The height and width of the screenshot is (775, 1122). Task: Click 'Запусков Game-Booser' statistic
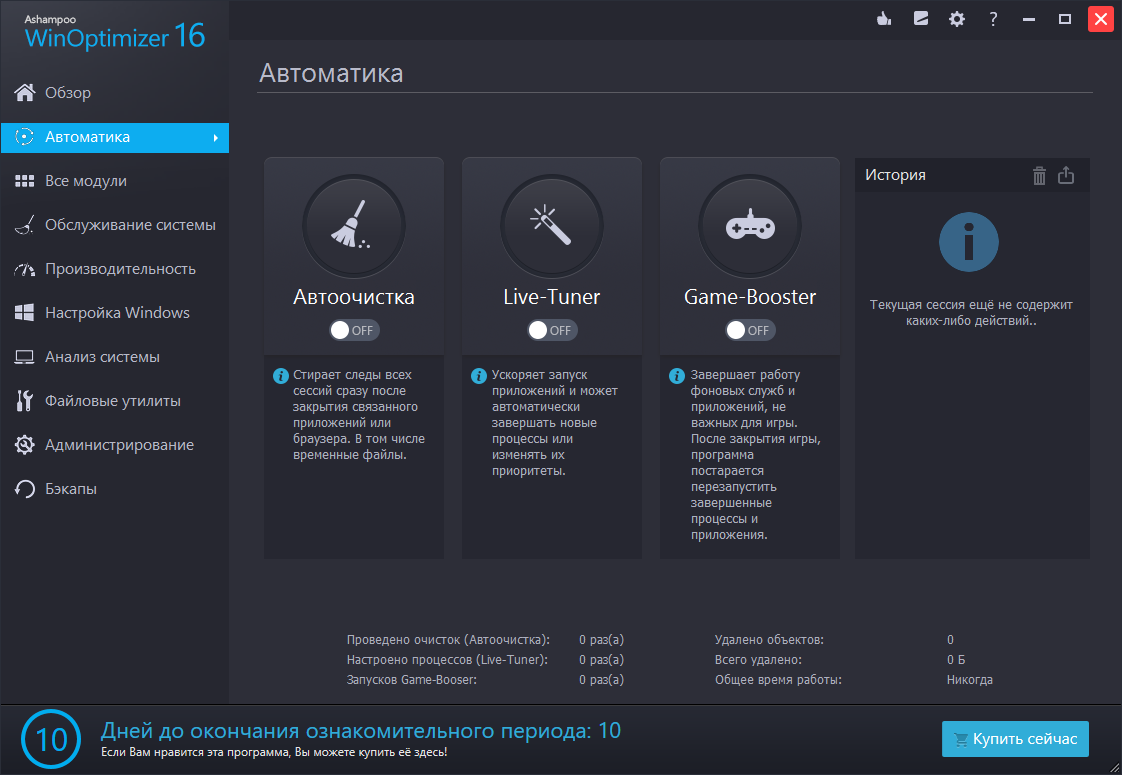coord(411,680)
